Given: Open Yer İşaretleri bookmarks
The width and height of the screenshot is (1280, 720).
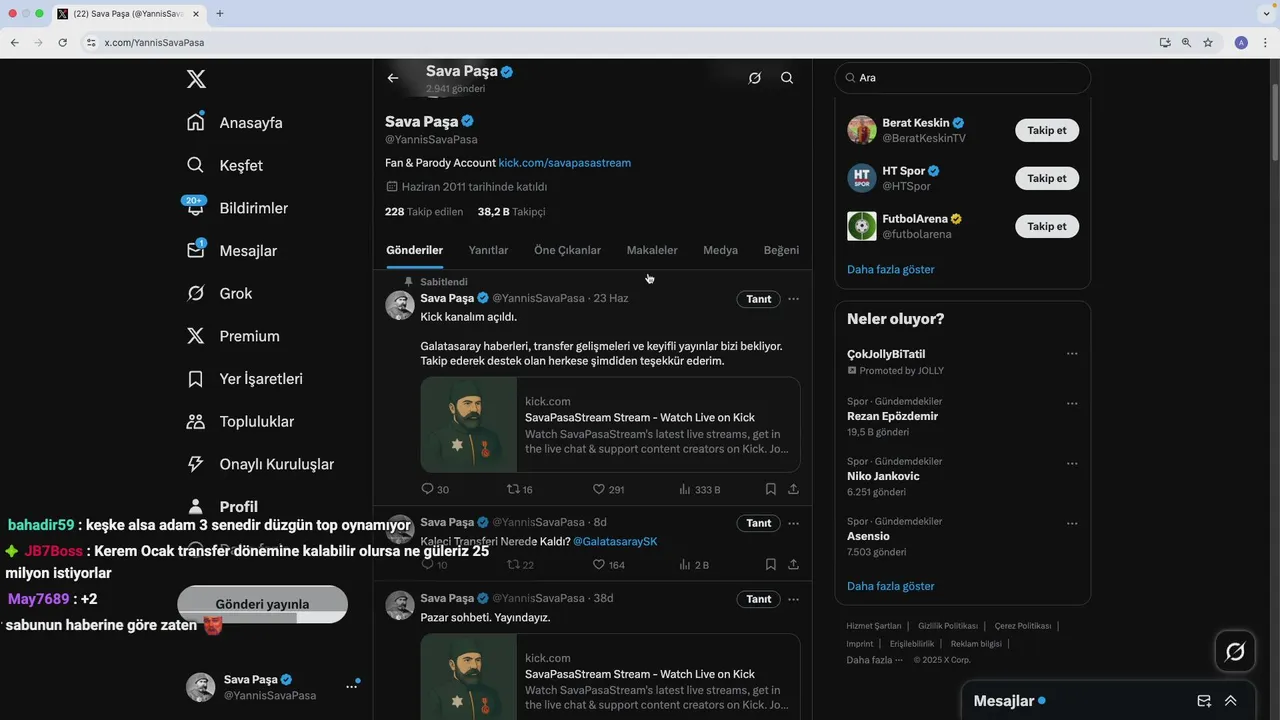Looking at the screenshot, I should 245,379.
